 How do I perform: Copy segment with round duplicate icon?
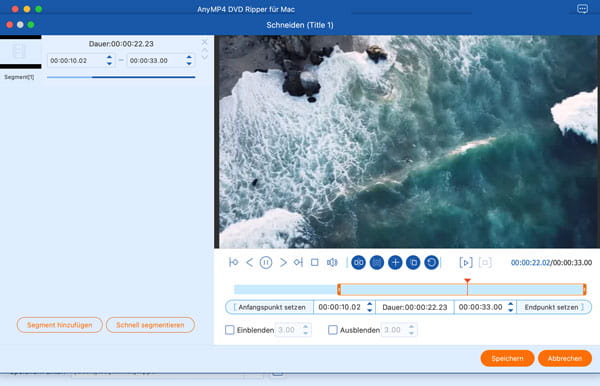(x=413, y=262)
